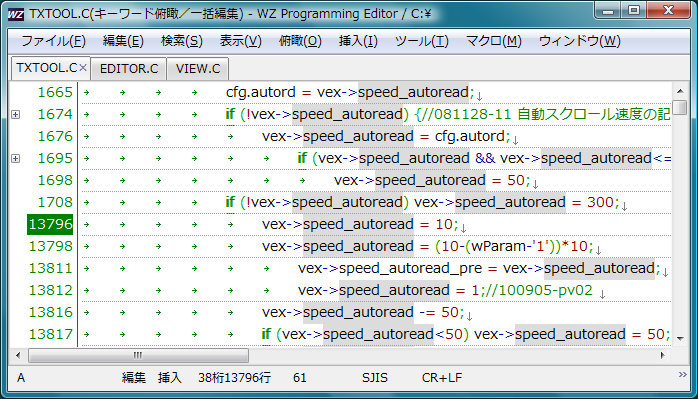Open the ファイル(F) menu
The height and width of the screenshot is (399, 698).
coord(53,41)
